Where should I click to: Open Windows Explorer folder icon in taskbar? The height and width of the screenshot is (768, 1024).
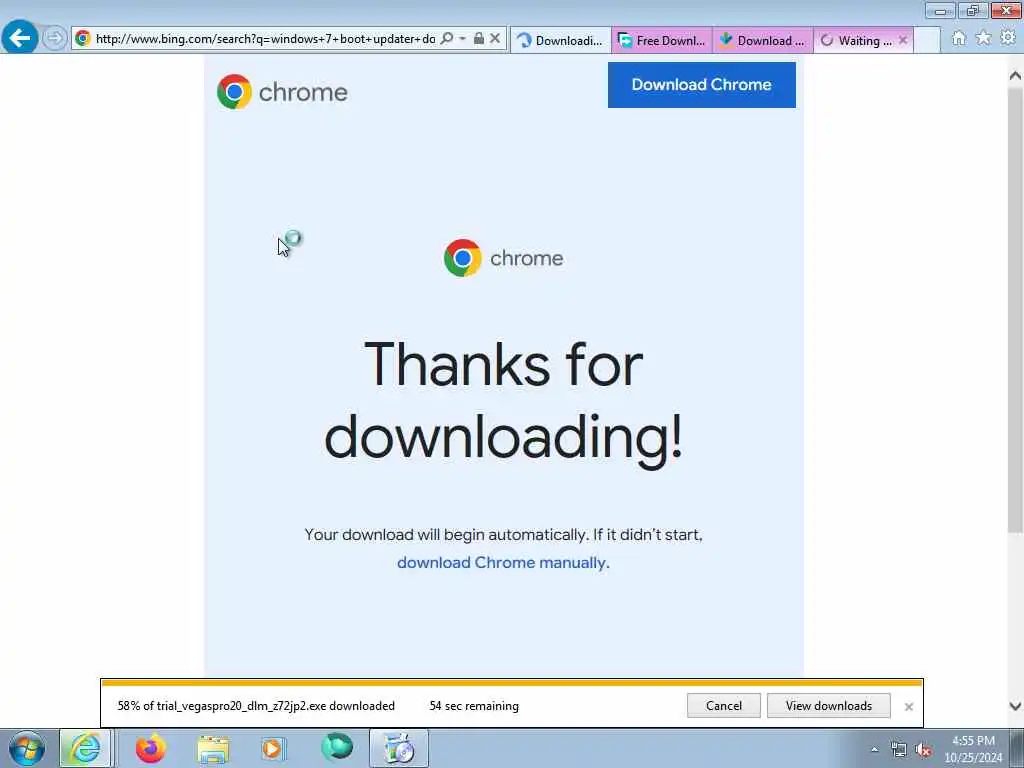(213, 749)
